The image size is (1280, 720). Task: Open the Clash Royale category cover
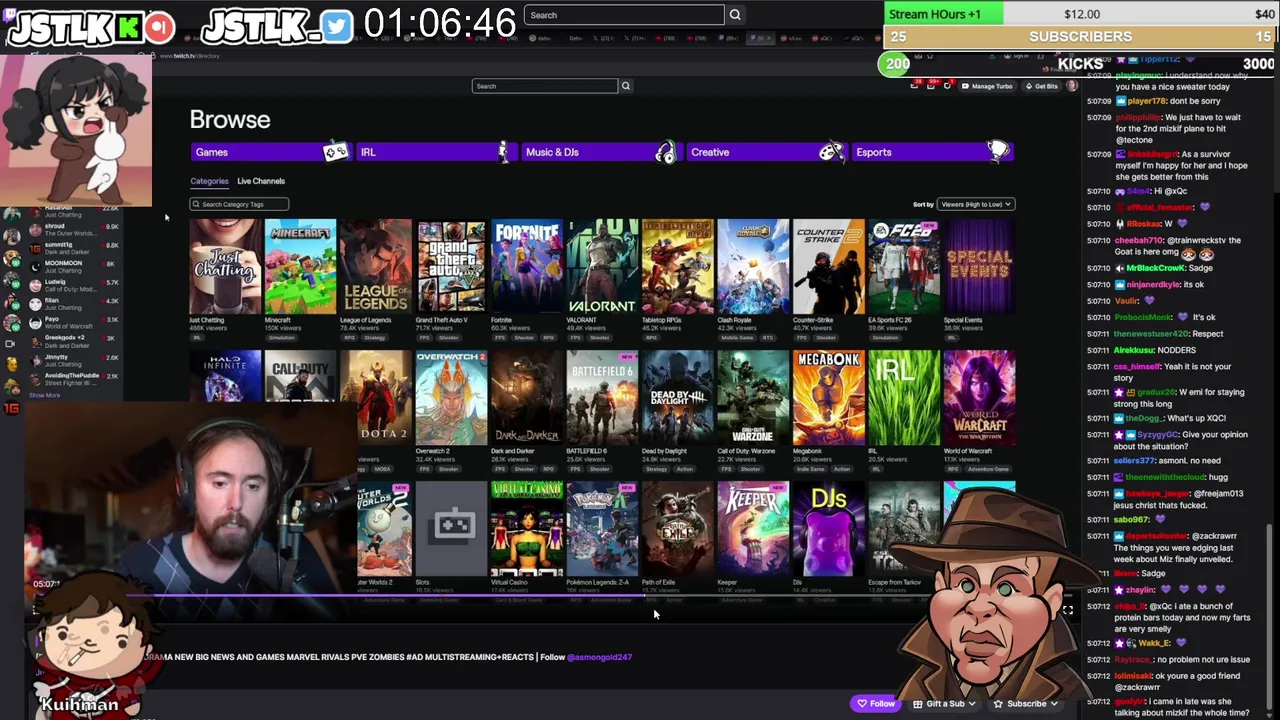coord(753,266)
